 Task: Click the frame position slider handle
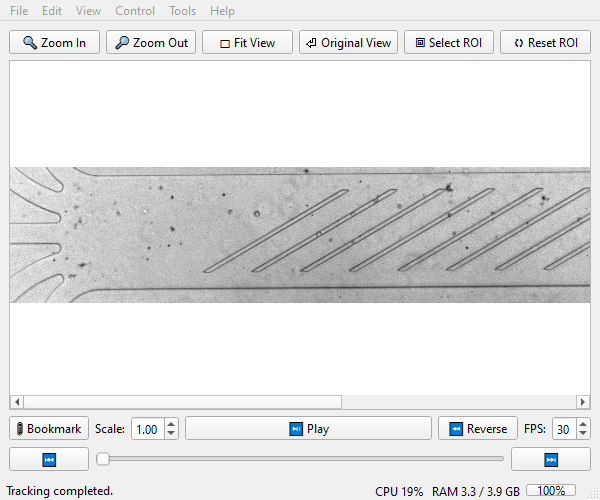coord(103,459)
